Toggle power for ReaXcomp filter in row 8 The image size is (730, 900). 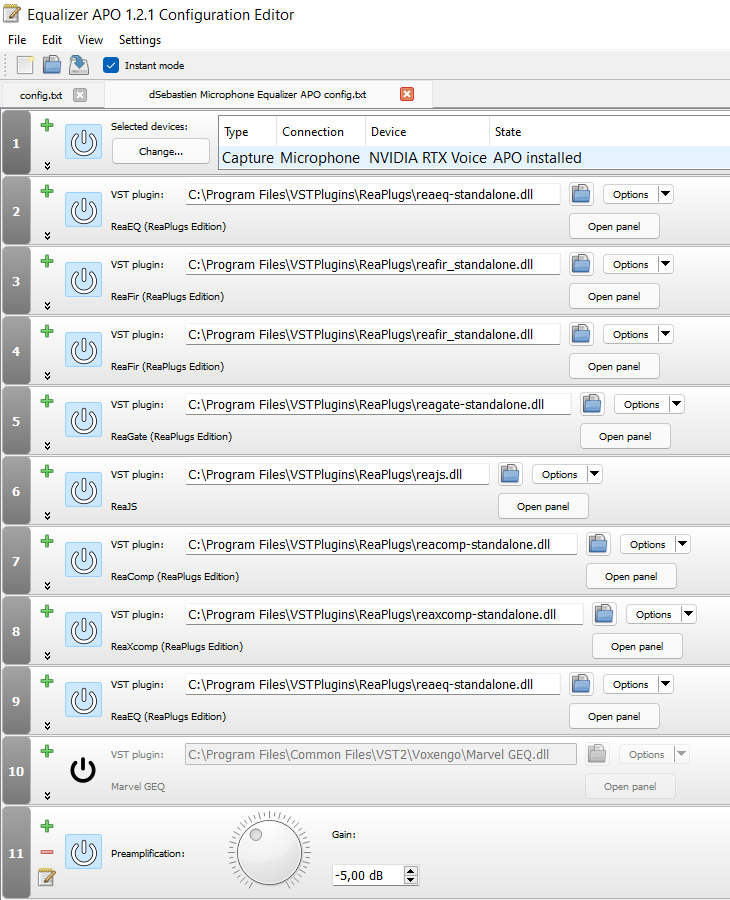click(x=83, y=630)
